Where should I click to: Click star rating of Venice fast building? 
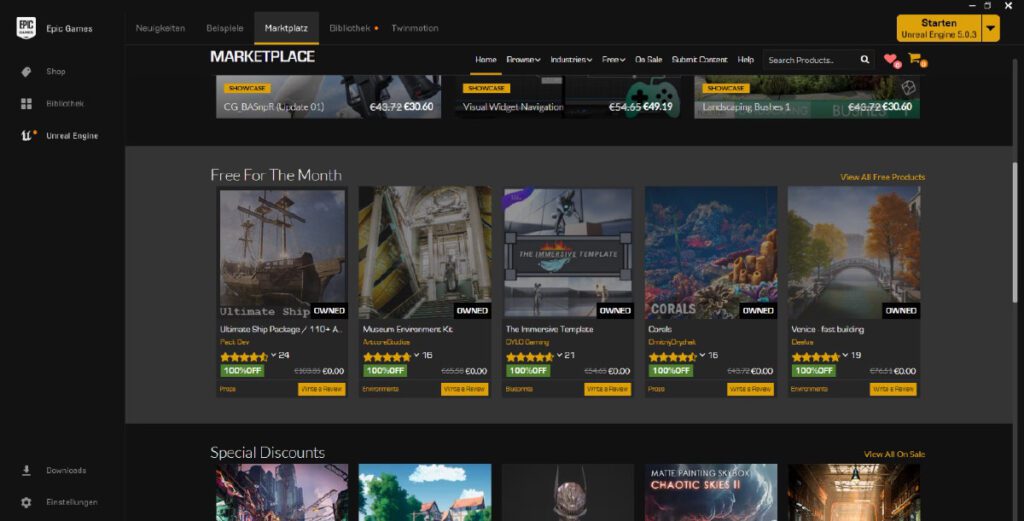click(x=815, y=356)
